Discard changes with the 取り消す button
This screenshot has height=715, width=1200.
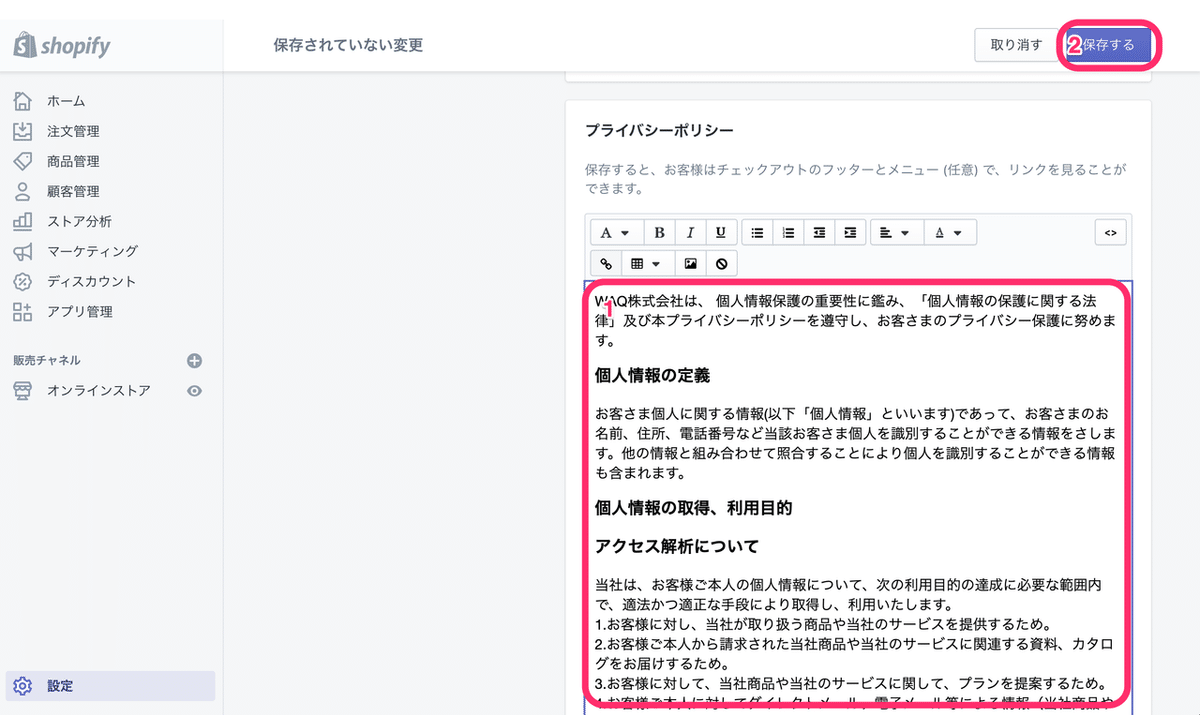pos(1016,45)
